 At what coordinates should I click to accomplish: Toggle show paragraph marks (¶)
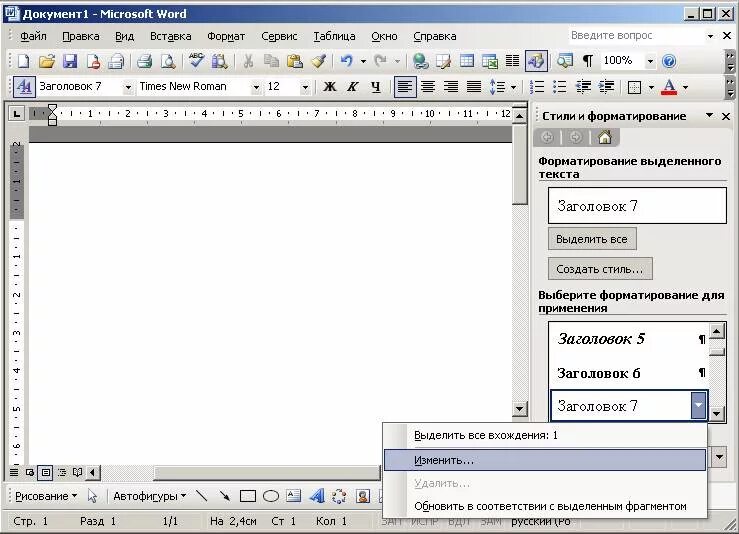pyautogui.click(x=588, y=61)
